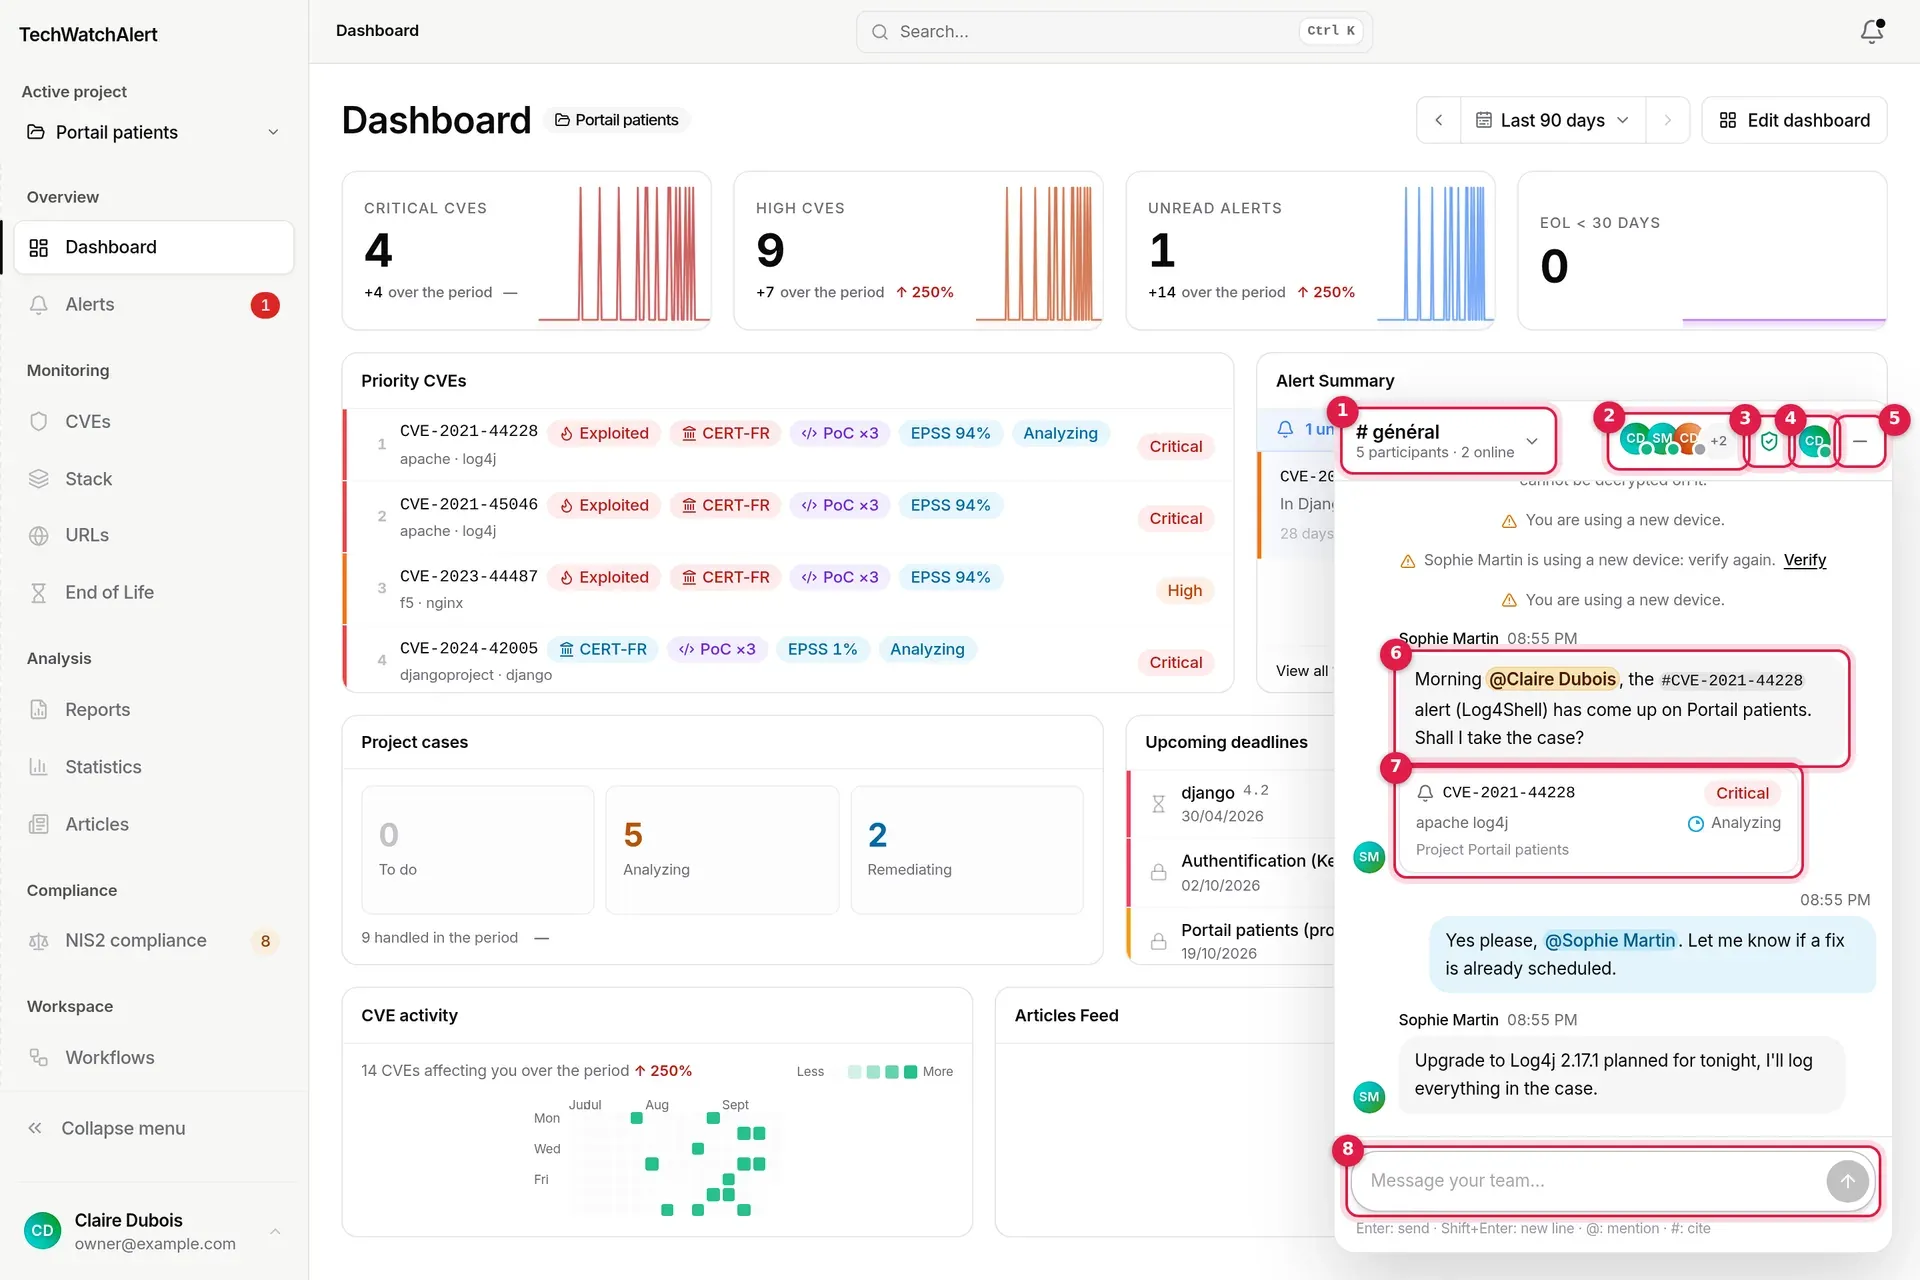This screenshot has width=1920, height=1280.
Task: Click the Analyzing cases card showing 5
Action: coord(722,850)
